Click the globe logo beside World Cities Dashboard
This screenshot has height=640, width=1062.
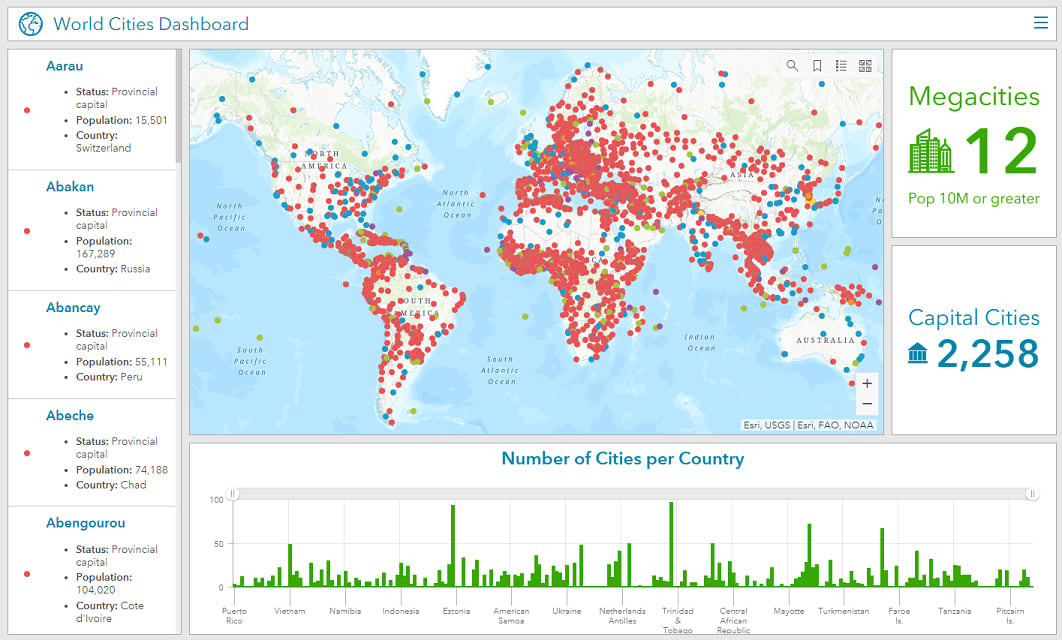30,24
